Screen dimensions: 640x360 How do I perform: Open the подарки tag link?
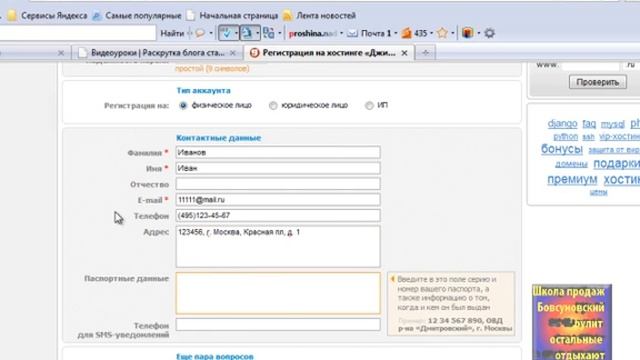pyautogui.click(x=616, y=163)
